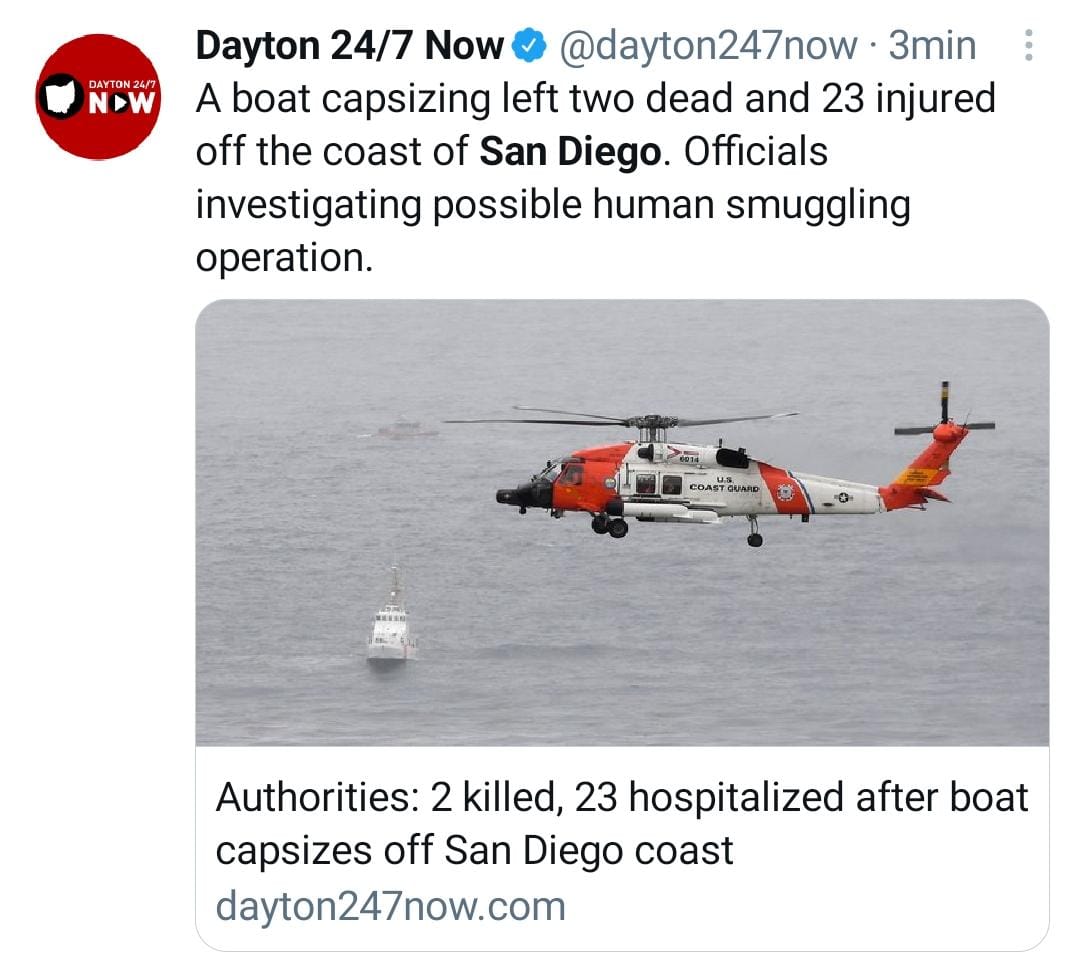1080x966 pixels.
Task: Click the Ohio state logo in avatar
Action: (62, 96)
